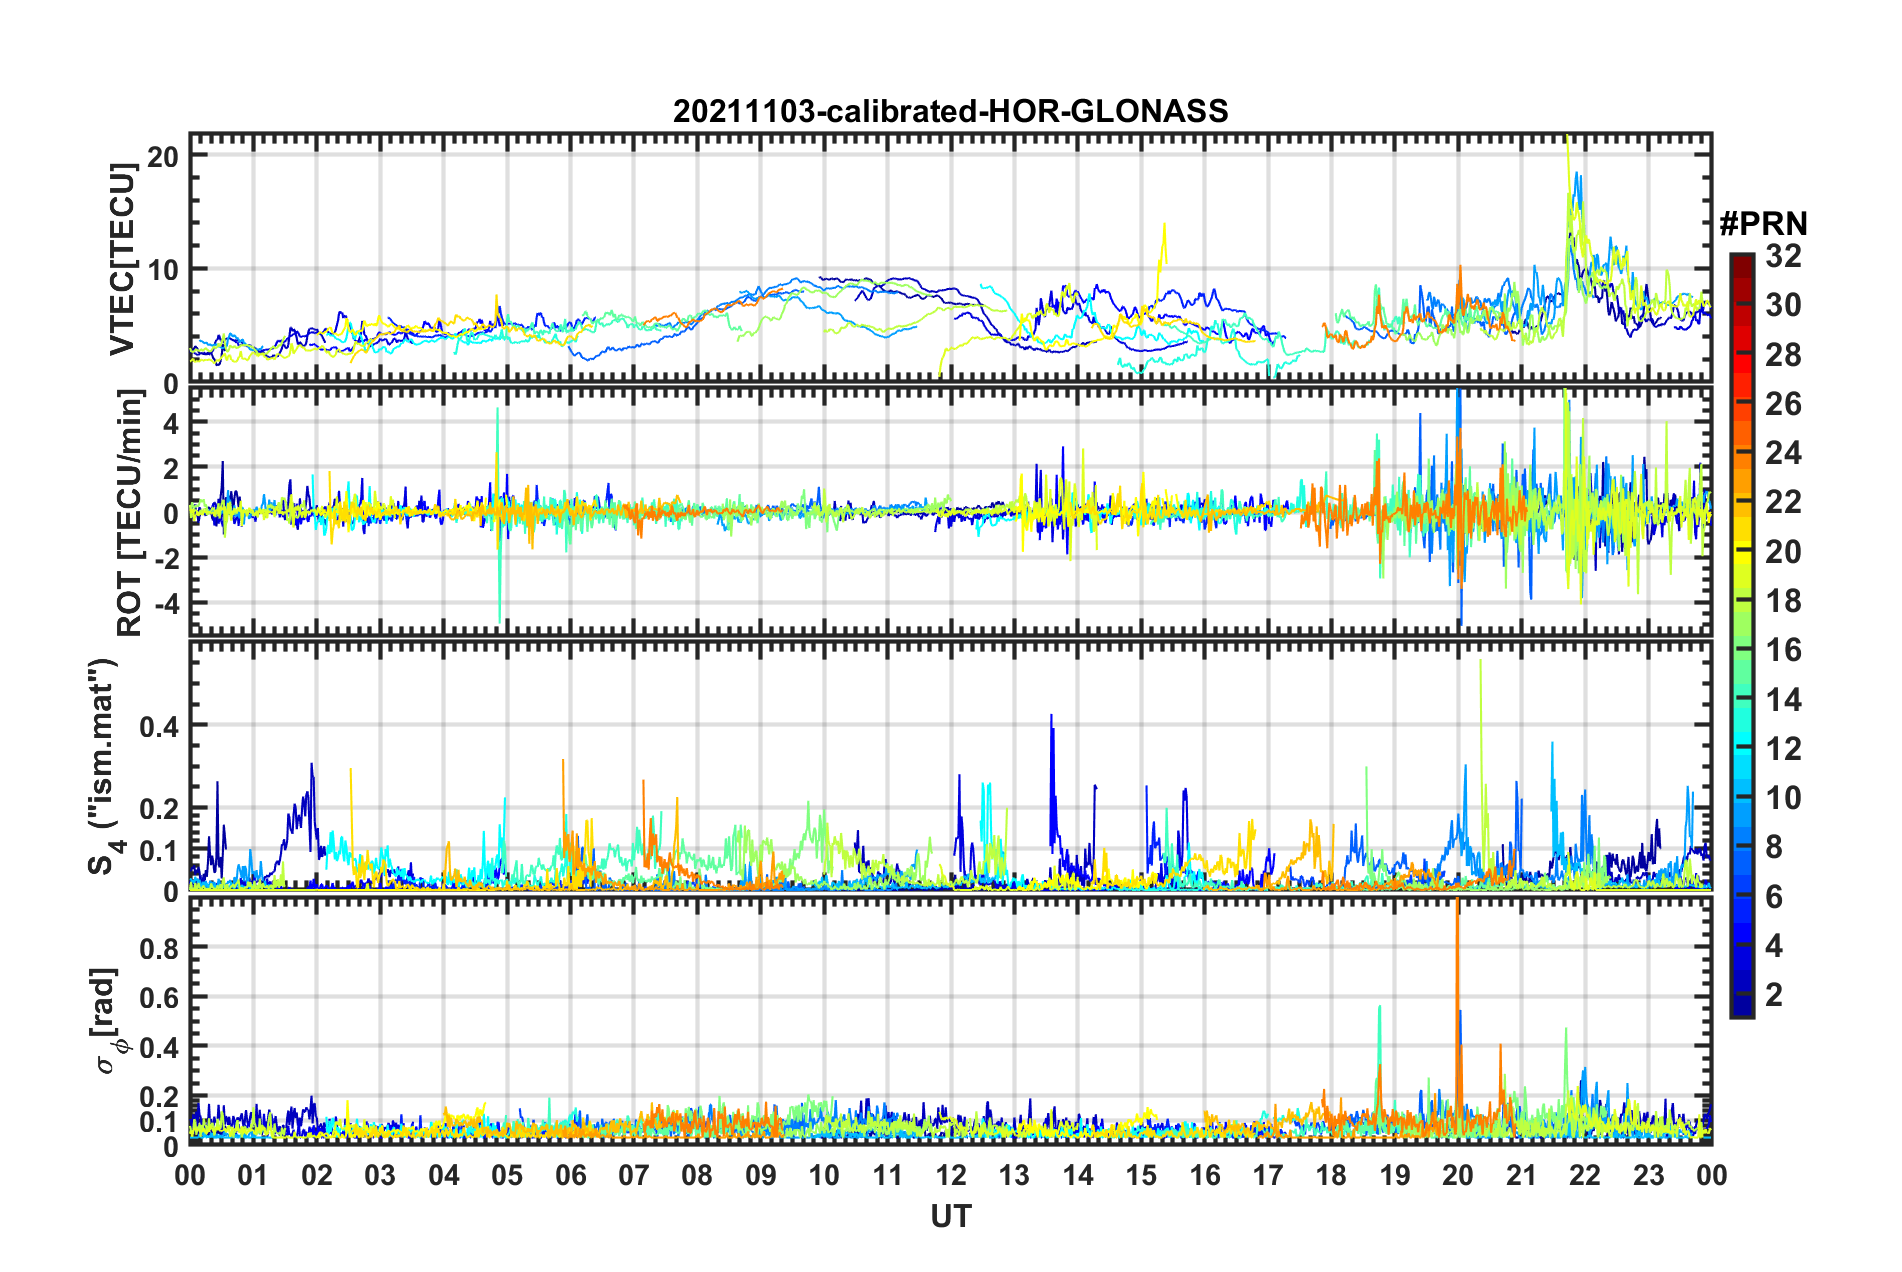Image resolution: width=1902 pixels, height=1272 pixels.
Task: Click the VTEC[TECU] y-axis label
Action: click(123, 259)
